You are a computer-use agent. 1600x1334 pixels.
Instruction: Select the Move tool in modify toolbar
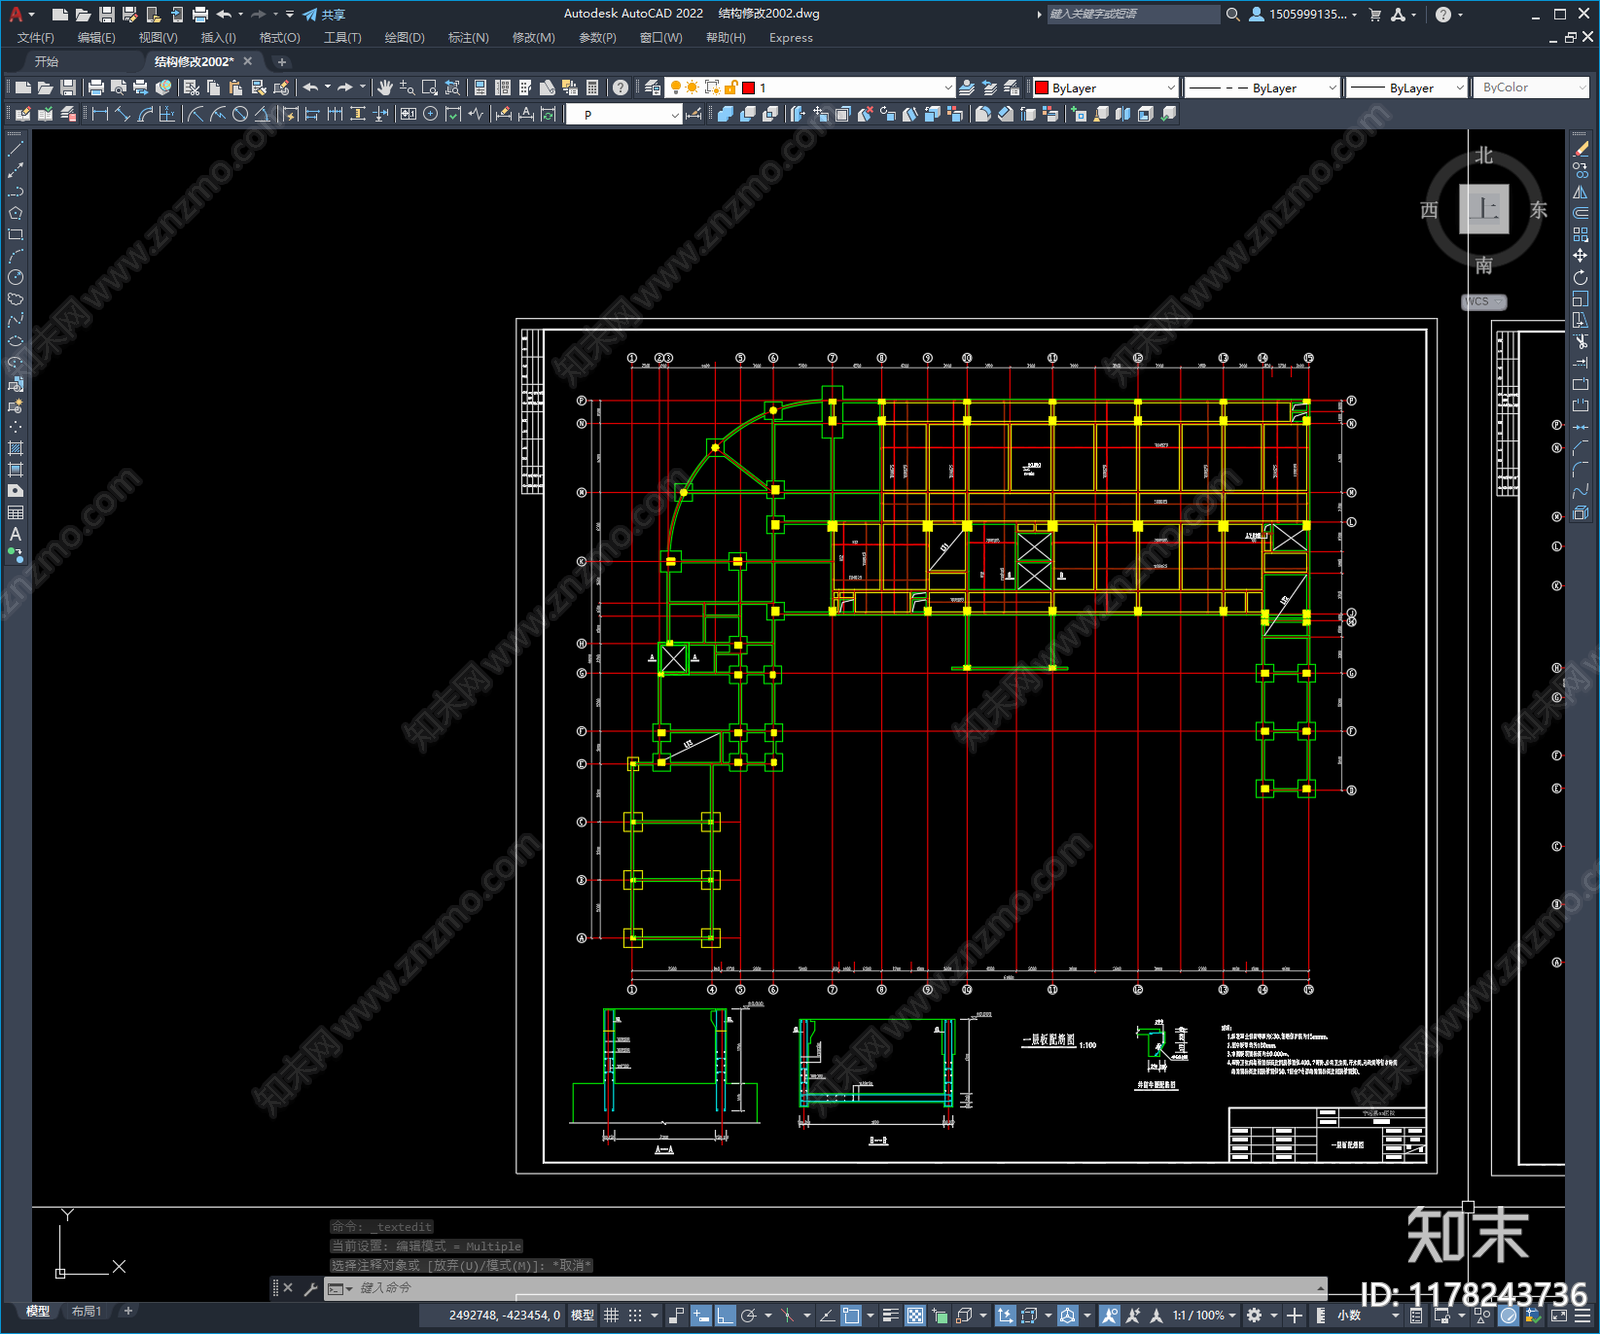pos(1580,256)
